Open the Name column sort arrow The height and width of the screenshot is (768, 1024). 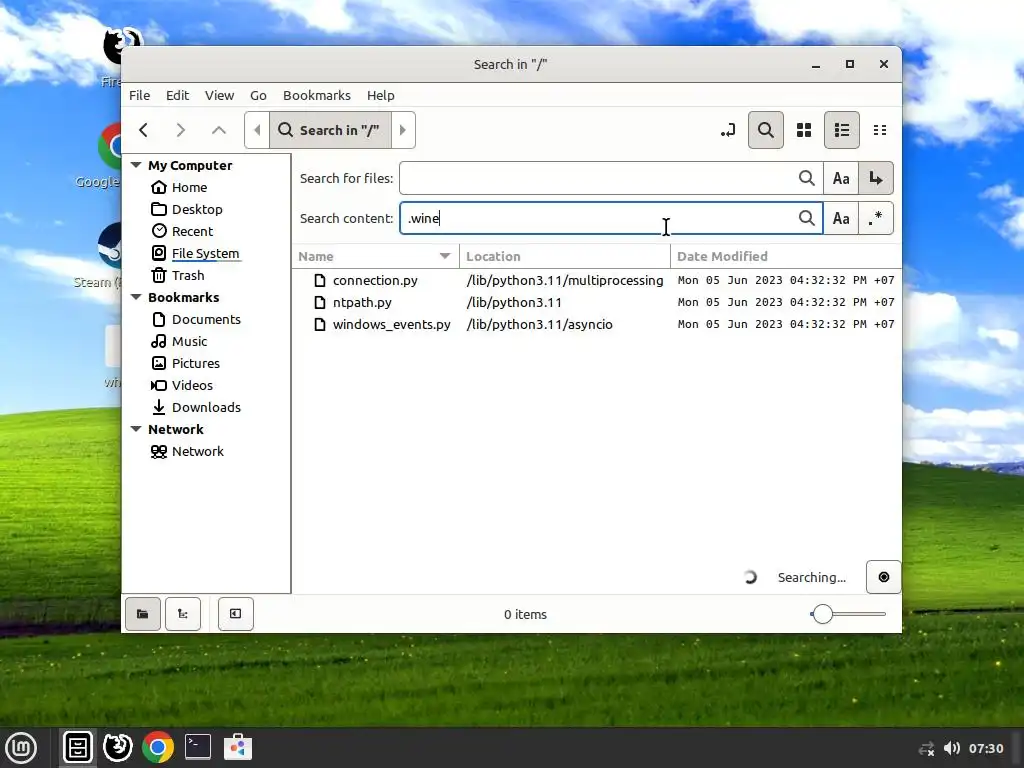(445, 256)
